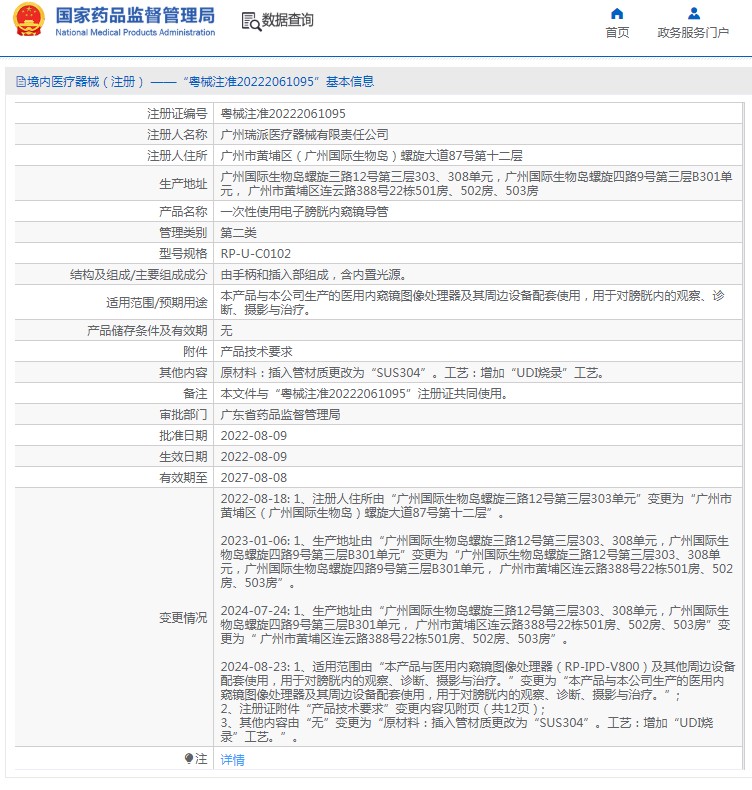Select 无 storage condition value

(x=226, y=331)
